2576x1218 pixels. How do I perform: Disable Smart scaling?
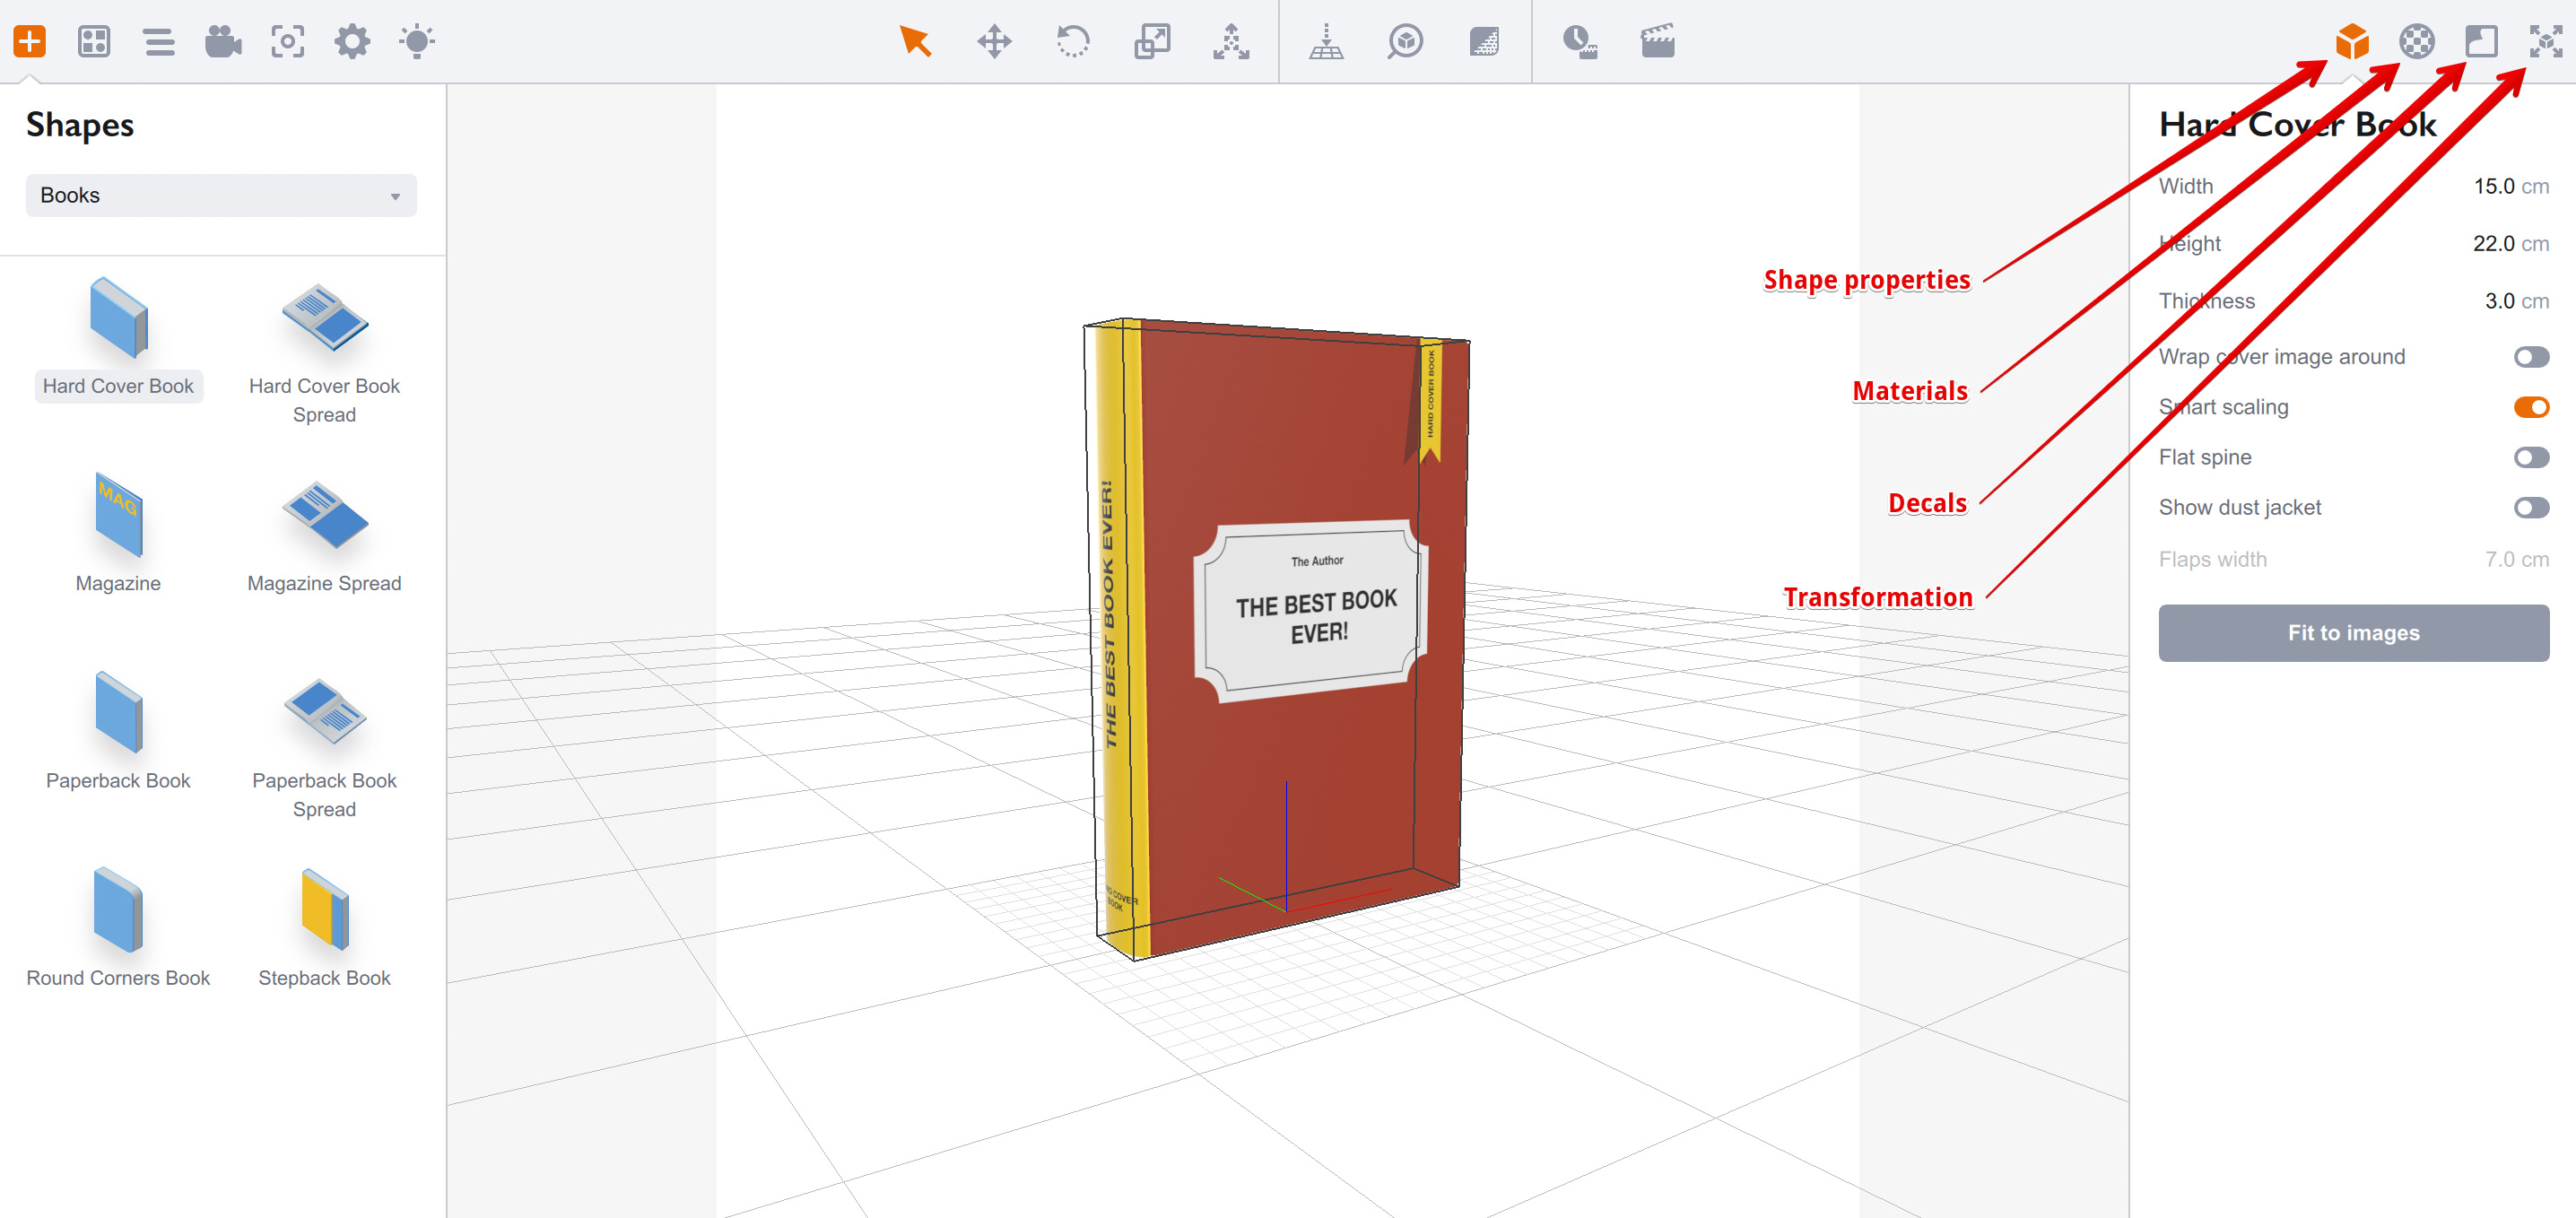click(x=2531, y=407)
